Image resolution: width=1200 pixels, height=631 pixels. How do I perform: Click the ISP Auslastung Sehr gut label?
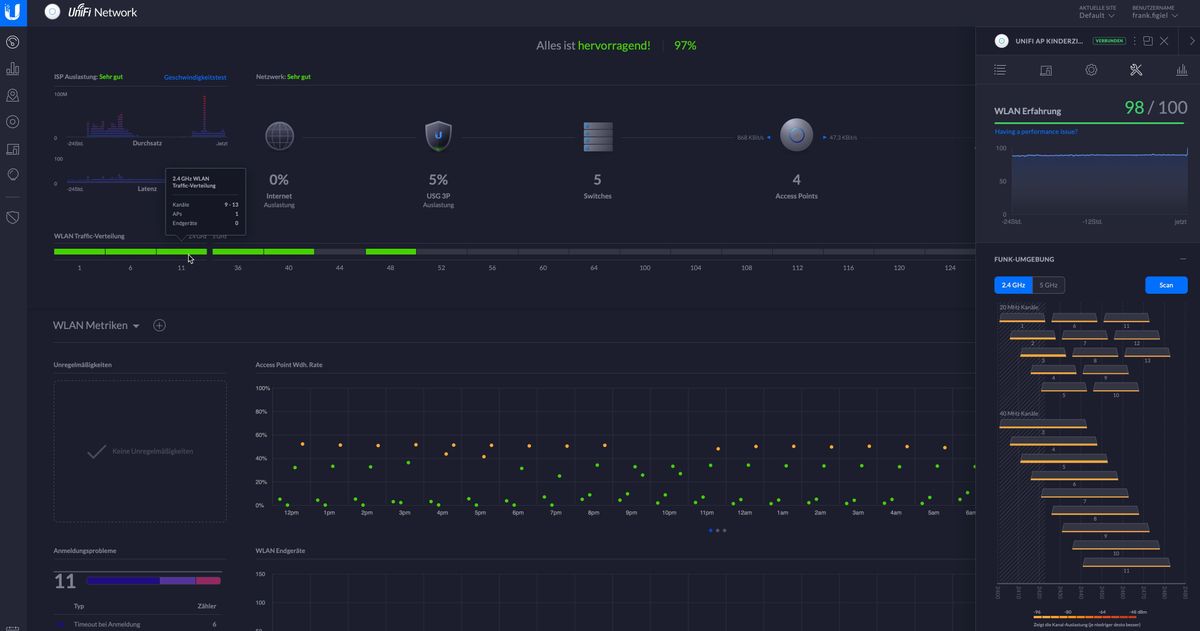tap(89, 77)
